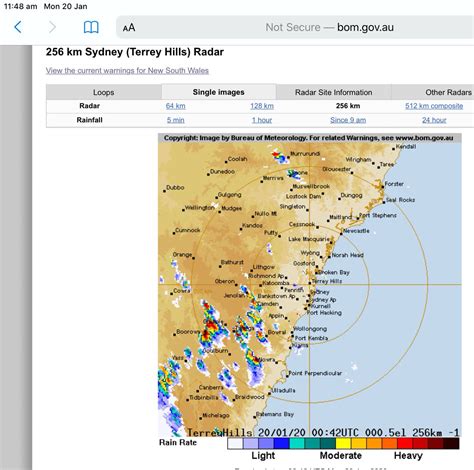Open the 512 km composite link
The height and width of the screenshot is (470, 474).
tap(434, 106)
